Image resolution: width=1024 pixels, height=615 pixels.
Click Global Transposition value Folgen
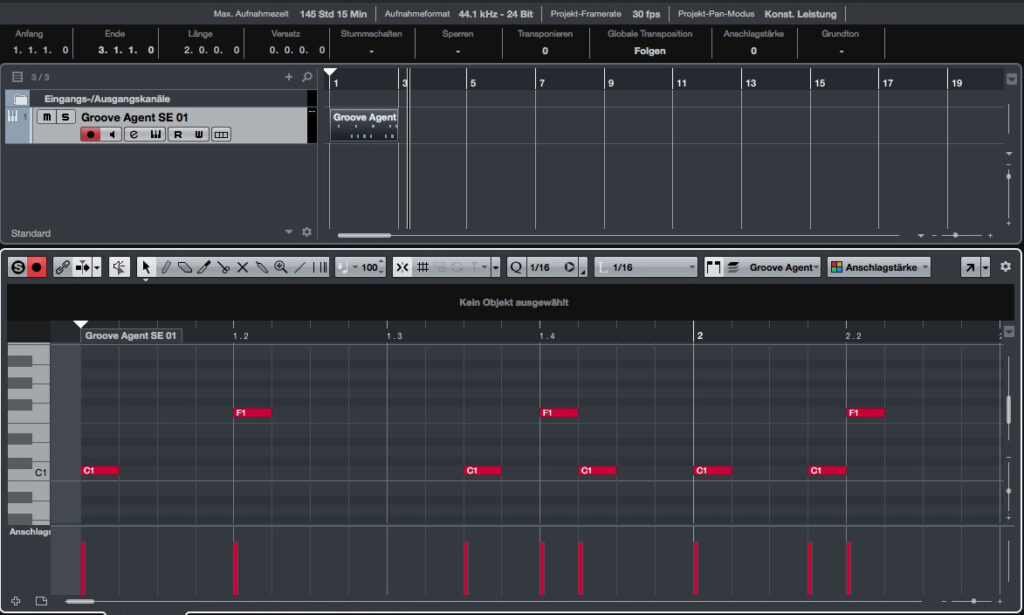pyautogui.click(x=650, y=51)
